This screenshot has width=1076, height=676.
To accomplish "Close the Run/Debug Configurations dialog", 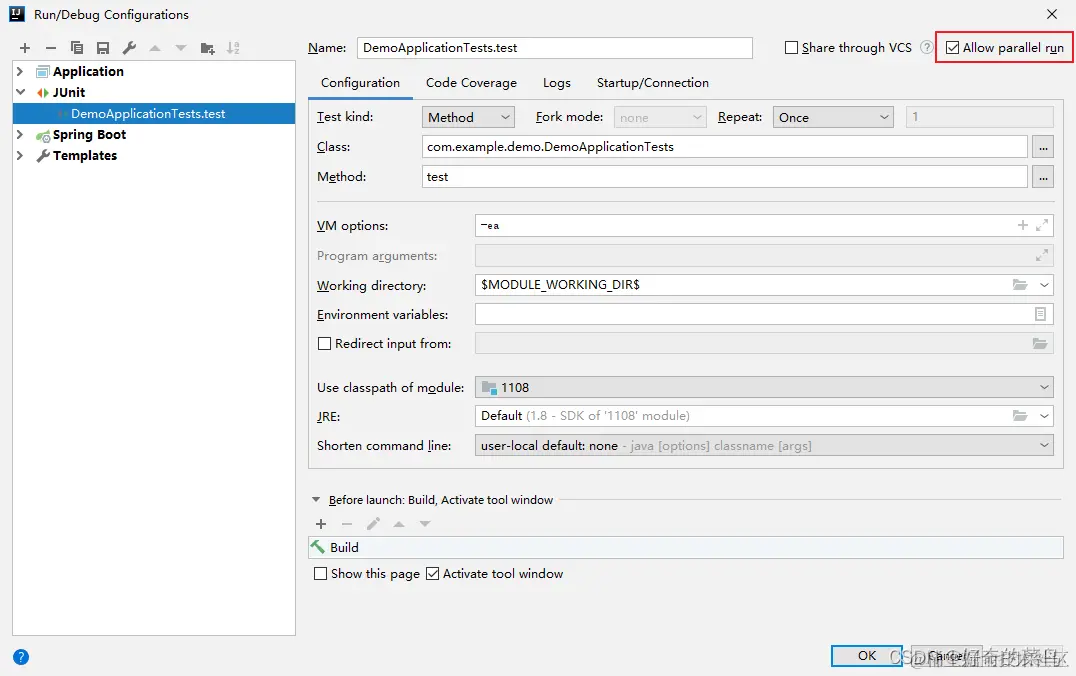I will [x=1052, y=14].
